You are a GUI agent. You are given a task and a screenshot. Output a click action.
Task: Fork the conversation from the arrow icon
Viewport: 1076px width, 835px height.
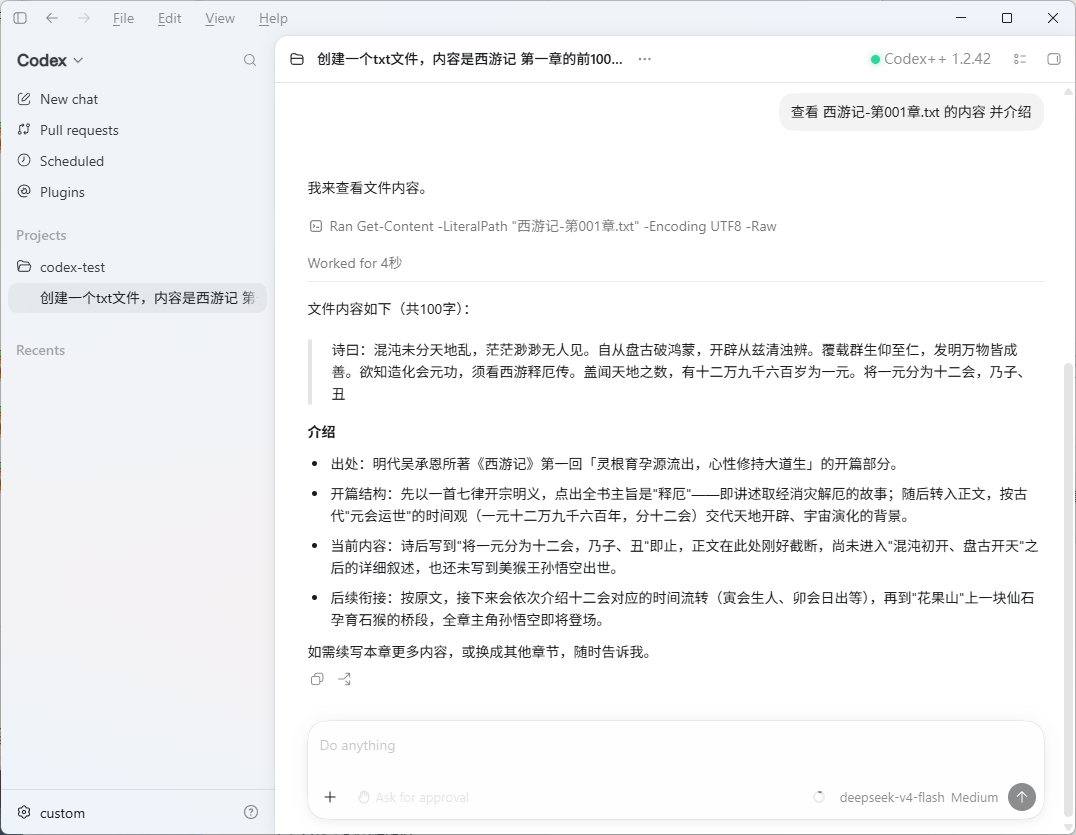click(344, 679)
